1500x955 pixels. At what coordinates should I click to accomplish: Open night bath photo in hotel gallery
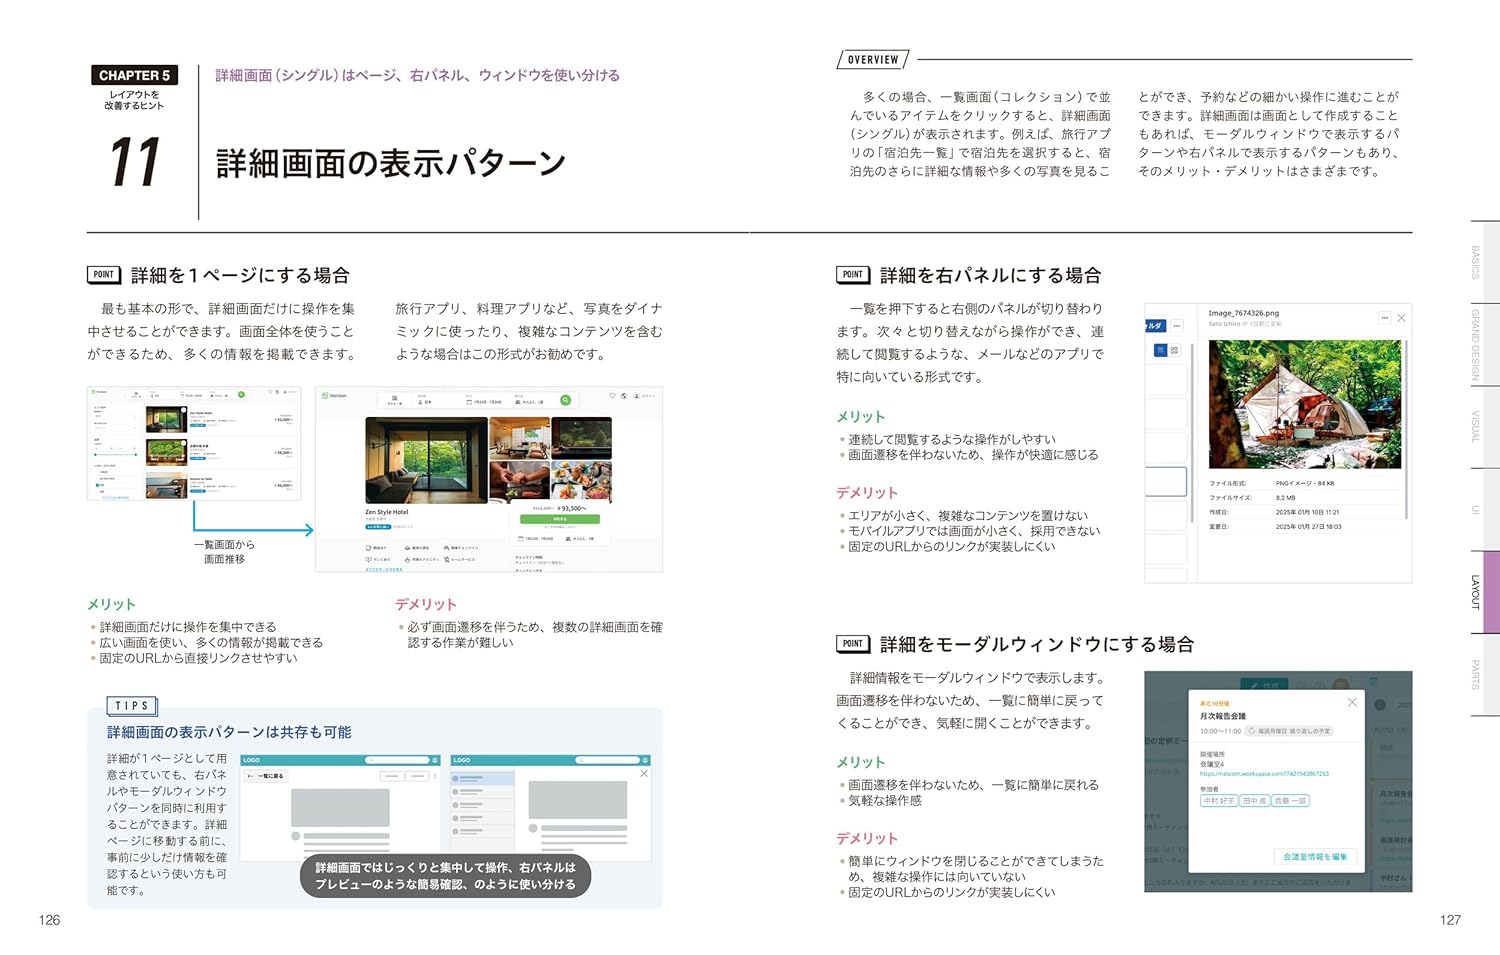click(581, 438)
